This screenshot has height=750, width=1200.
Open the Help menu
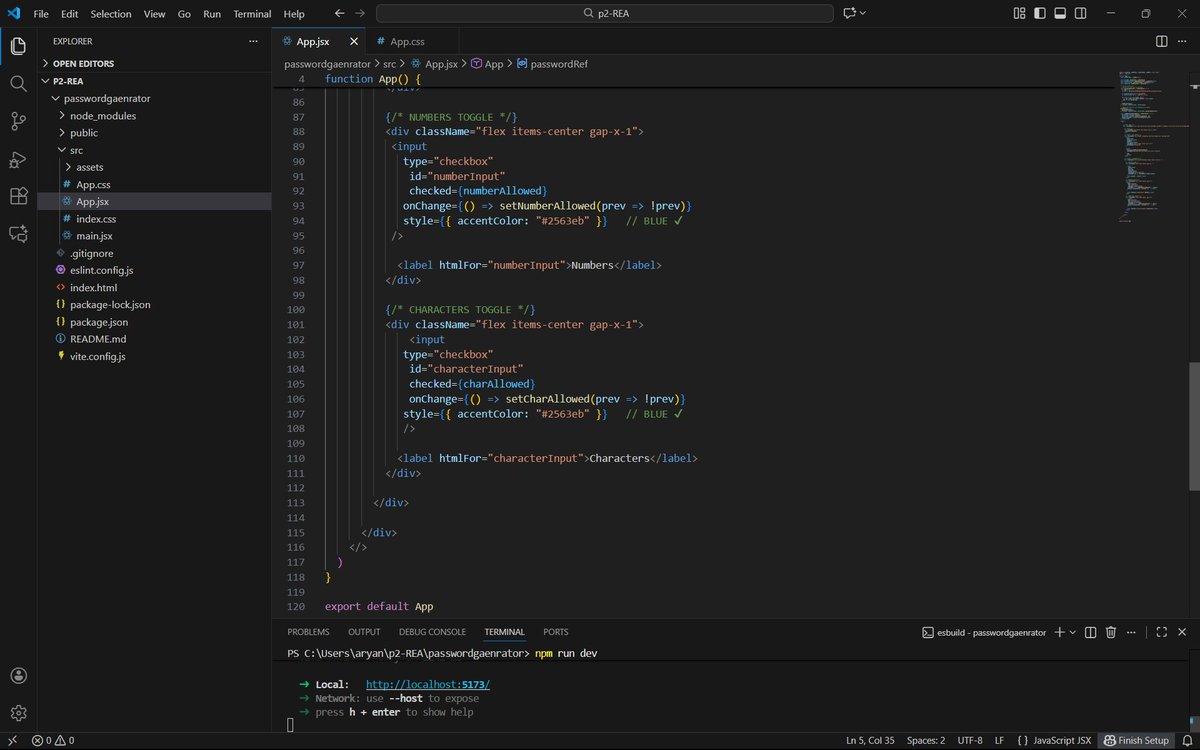coord(294,14)
